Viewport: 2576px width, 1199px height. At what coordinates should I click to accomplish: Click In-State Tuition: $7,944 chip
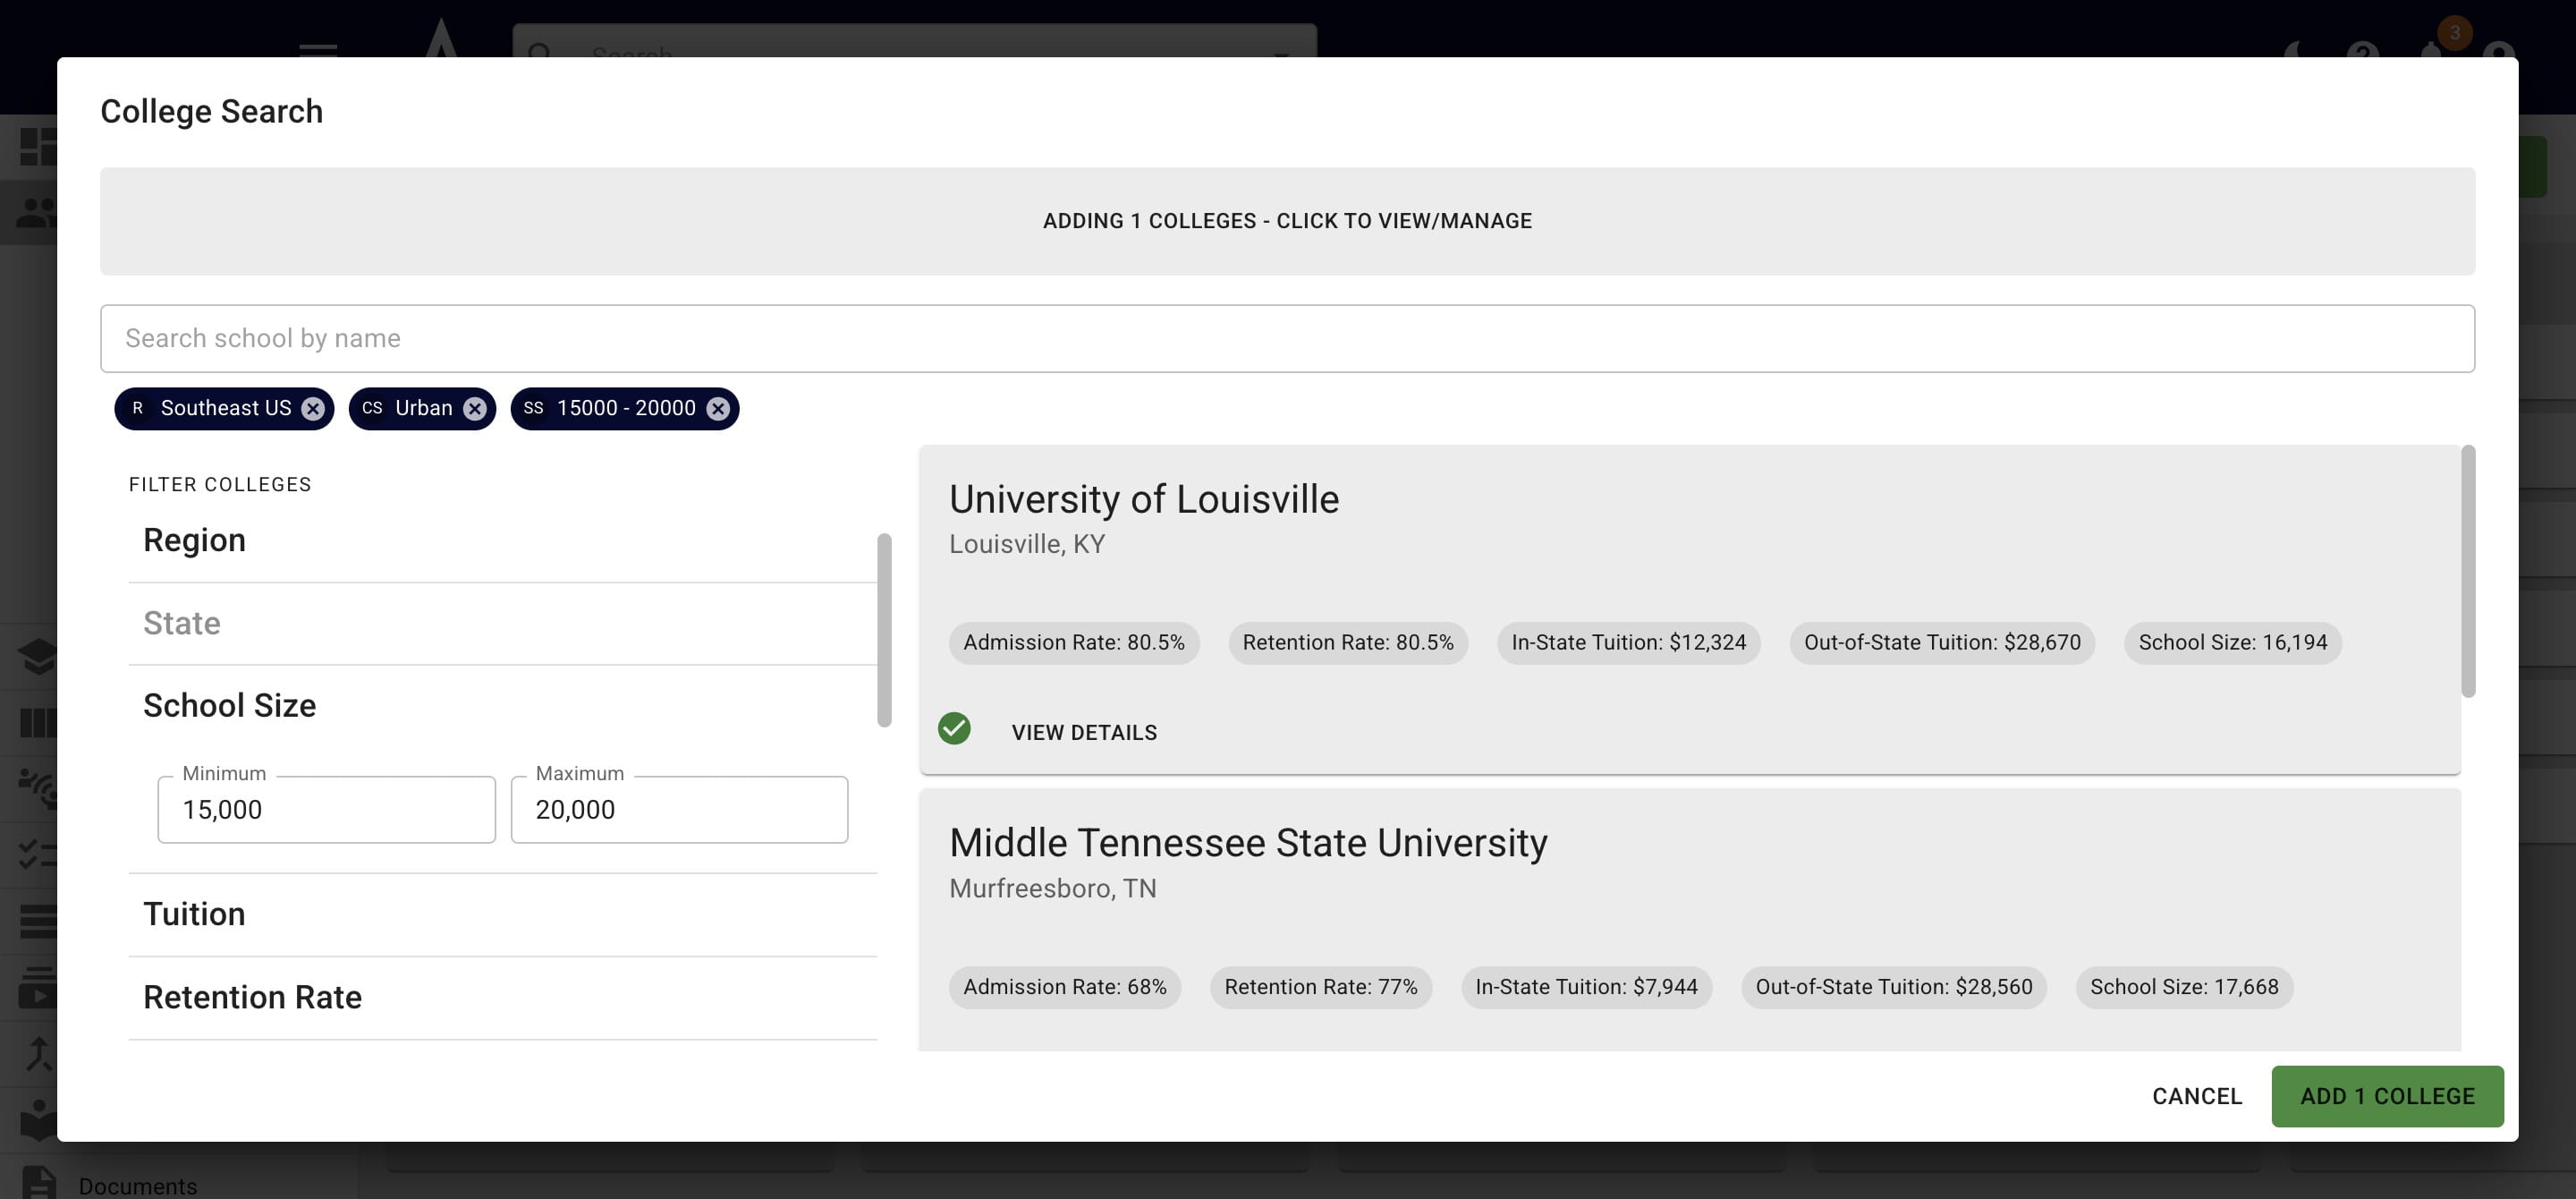1587,987
